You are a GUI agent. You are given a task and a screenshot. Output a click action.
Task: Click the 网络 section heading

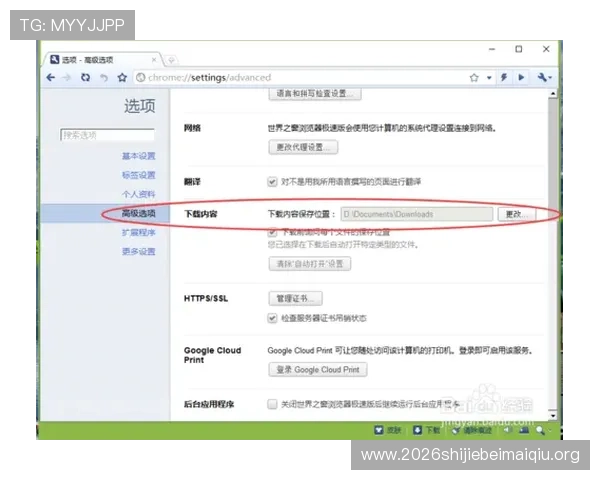[192, 128]
